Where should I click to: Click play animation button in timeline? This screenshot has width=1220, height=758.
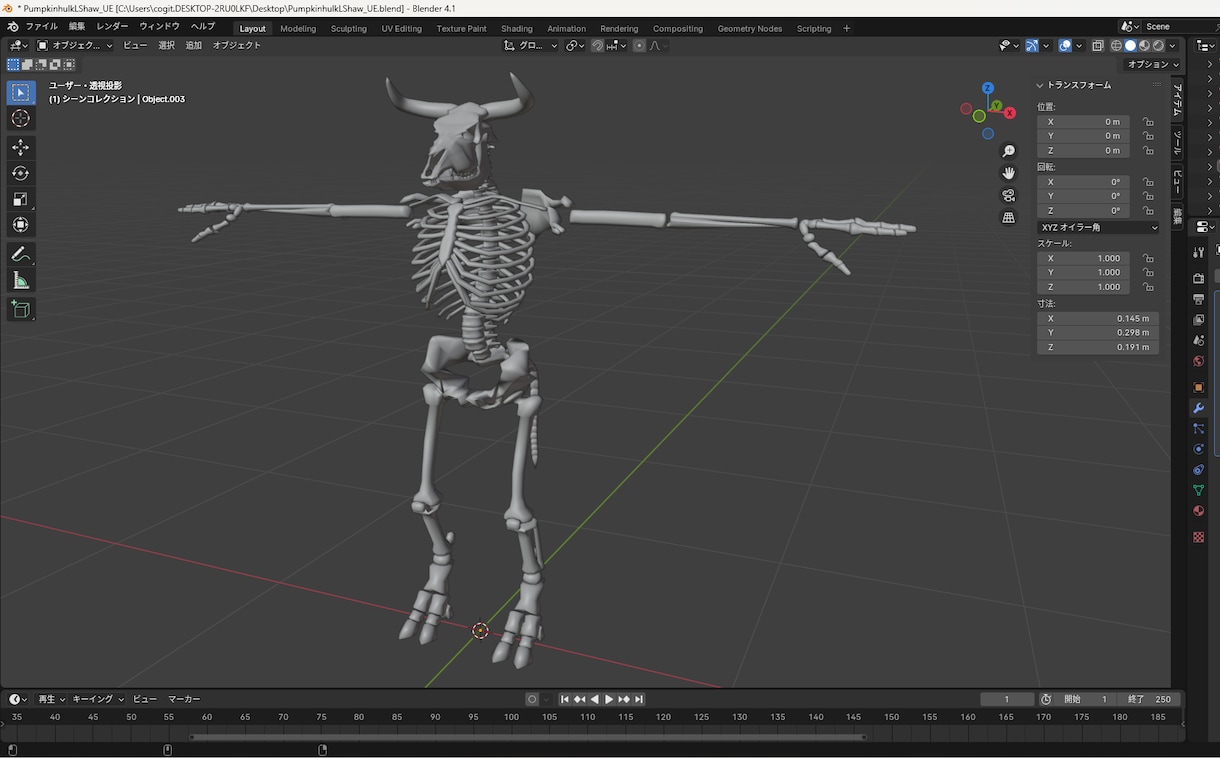click(609, 700)
